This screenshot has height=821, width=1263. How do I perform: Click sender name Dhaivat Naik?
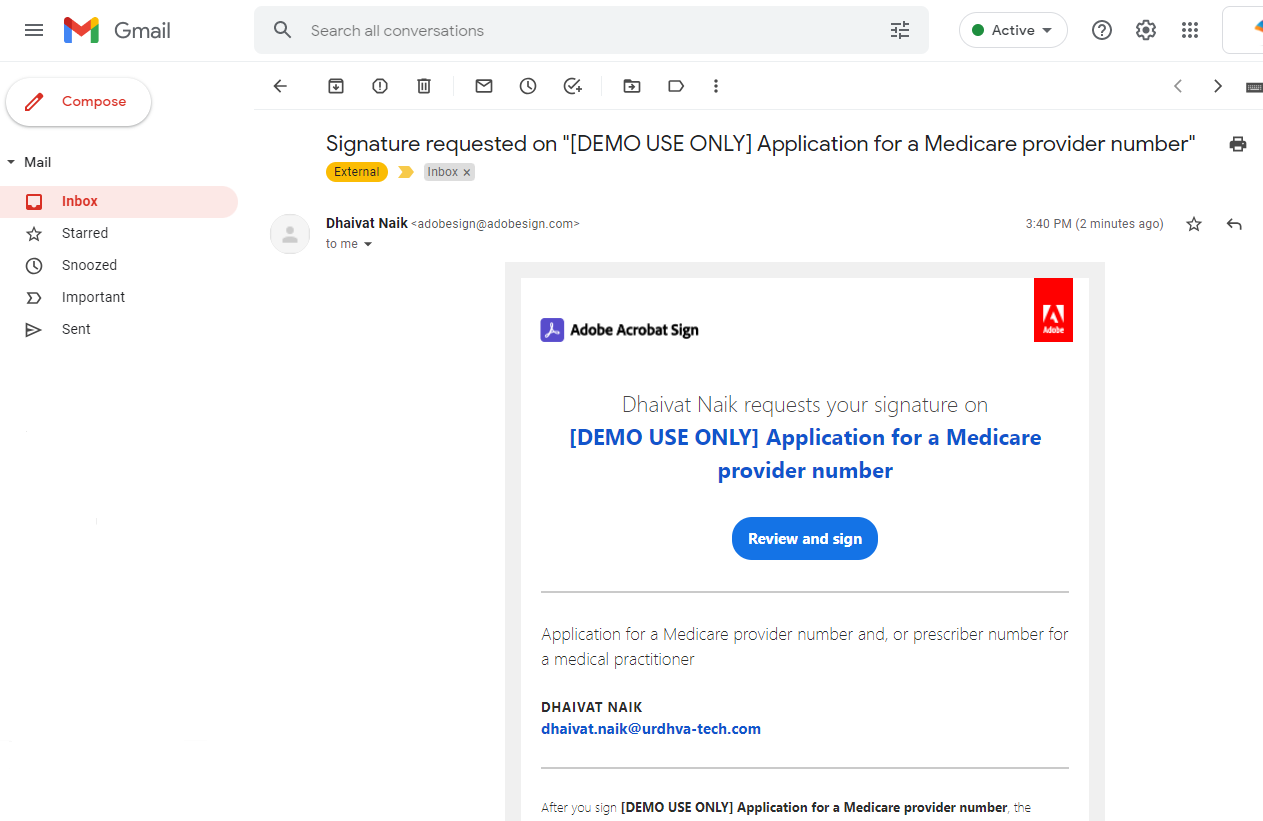pos(367,223)
